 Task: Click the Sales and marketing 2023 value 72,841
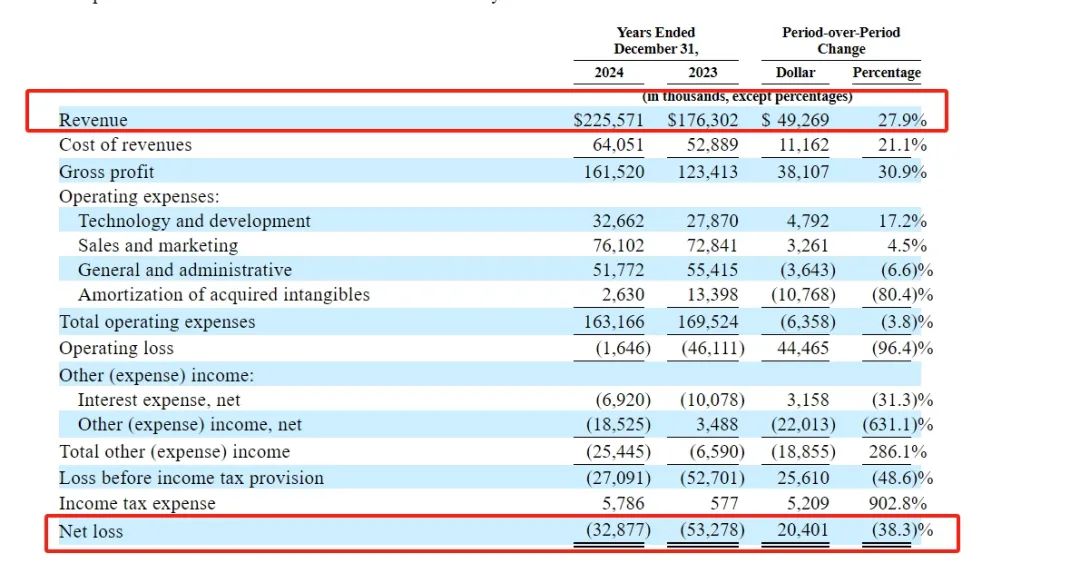point(712,245)
